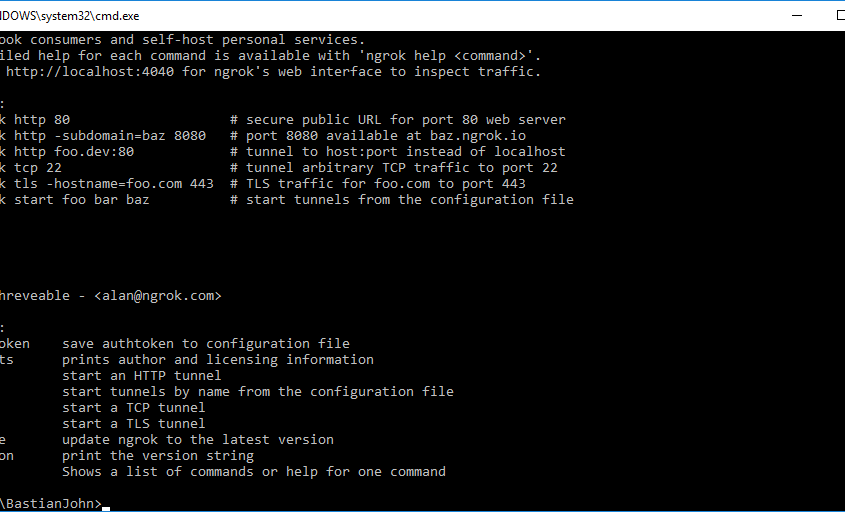Image resolution: width=845 pixels, height=512 pixels.
Task: Click the 'start an HTTP tunnel' description
Action: click(142, 375)
